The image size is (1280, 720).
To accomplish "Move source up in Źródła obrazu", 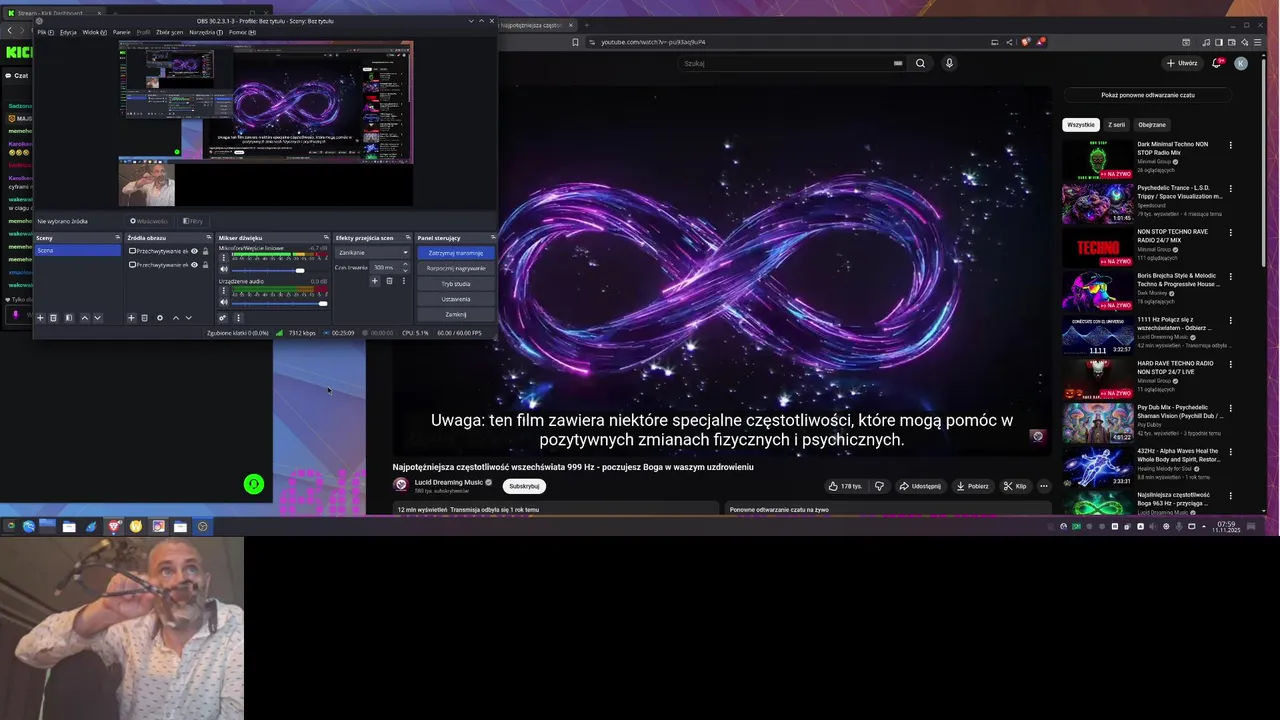I will pos(176,318).
